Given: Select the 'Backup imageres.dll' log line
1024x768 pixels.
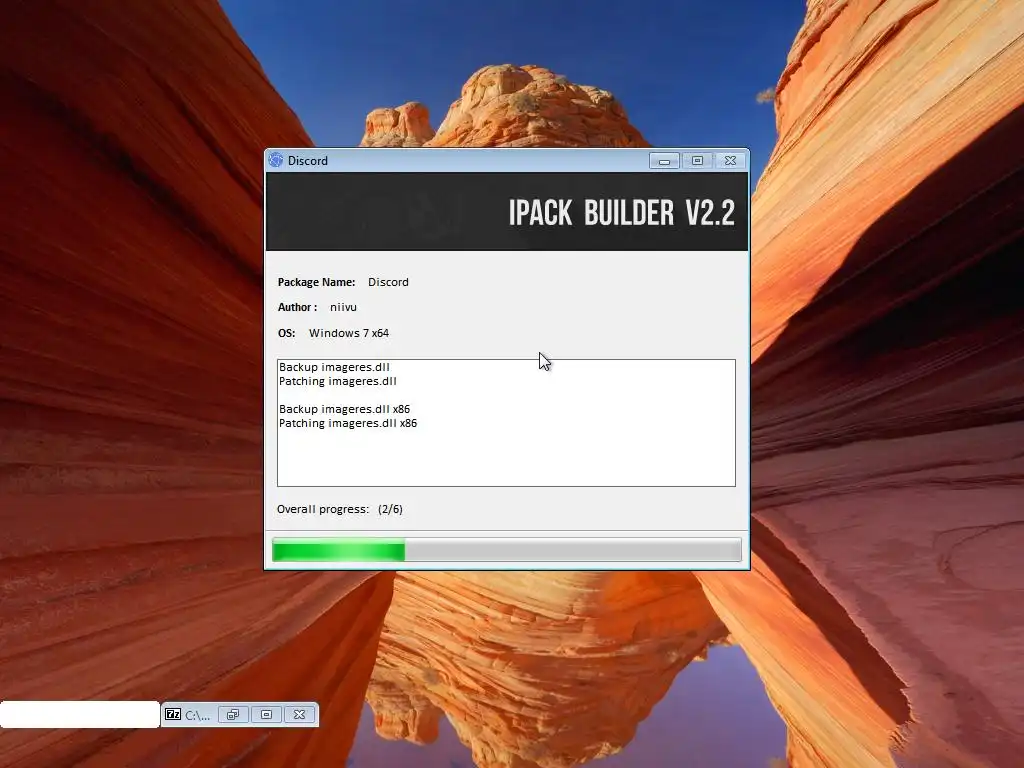Looking at the screenshot, I should click(x=334, y=367).
